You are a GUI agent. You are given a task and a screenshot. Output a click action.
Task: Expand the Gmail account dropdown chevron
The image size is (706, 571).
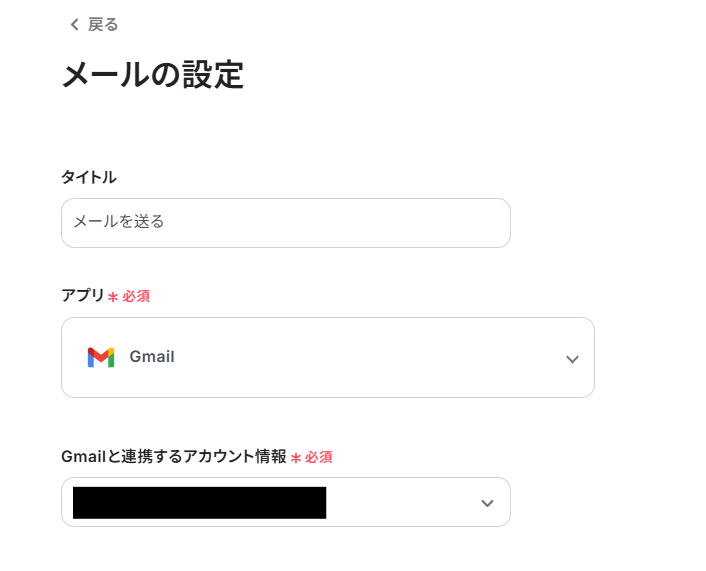click(487, 503)
